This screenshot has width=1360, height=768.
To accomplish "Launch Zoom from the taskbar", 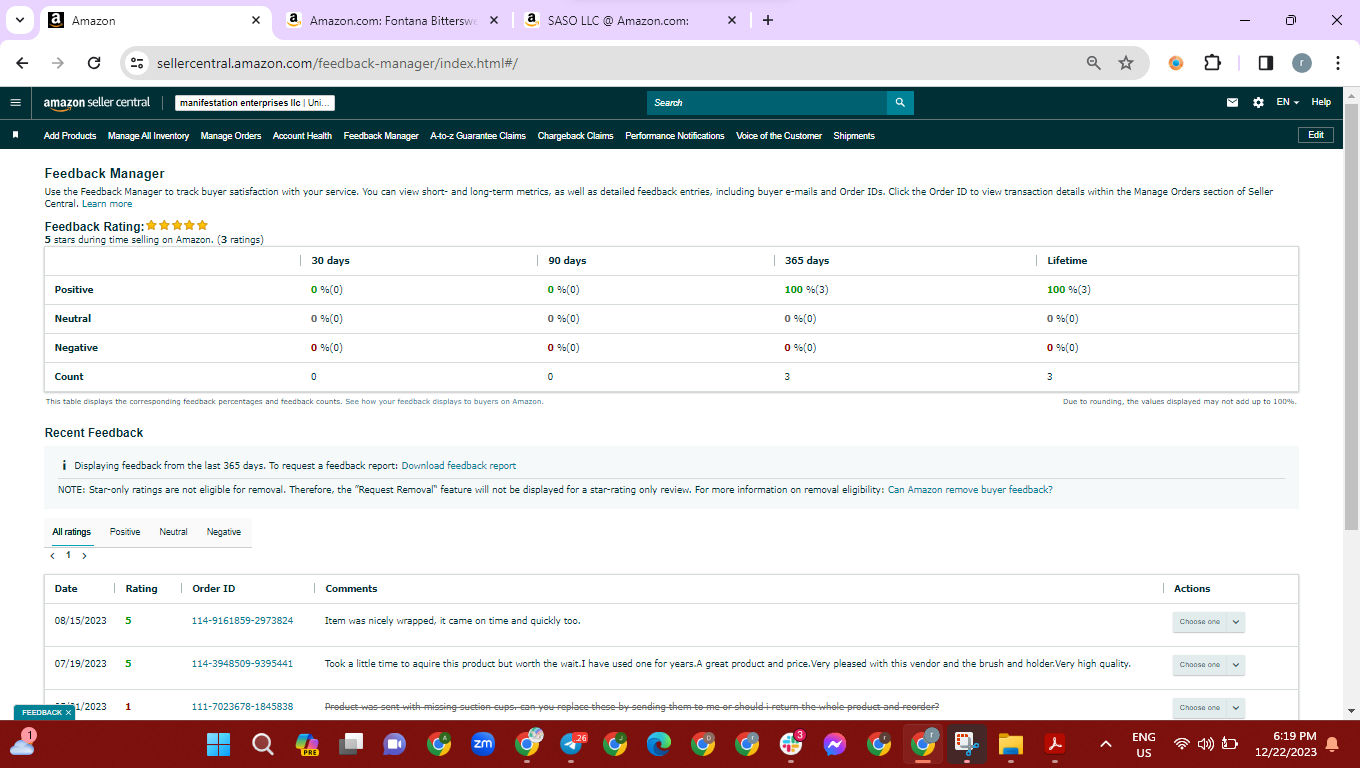I will pos(483,744).
